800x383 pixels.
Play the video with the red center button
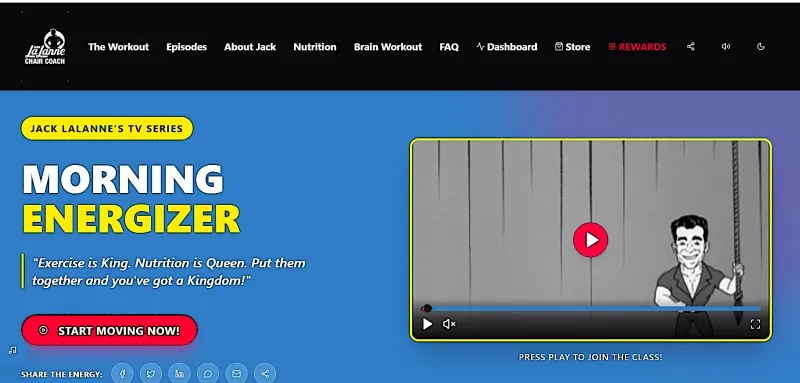click(x=590, y=239)
